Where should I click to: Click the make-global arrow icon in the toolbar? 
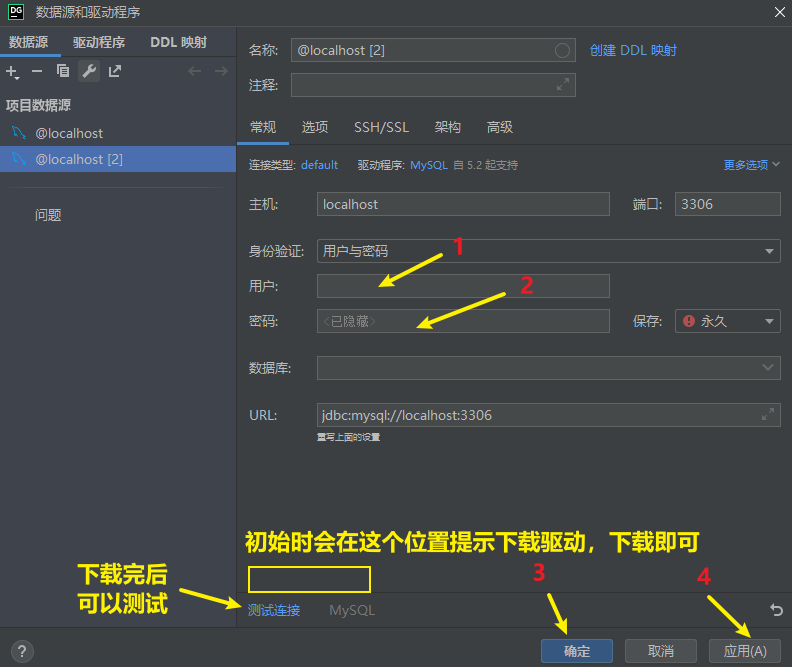pos(115,71)
